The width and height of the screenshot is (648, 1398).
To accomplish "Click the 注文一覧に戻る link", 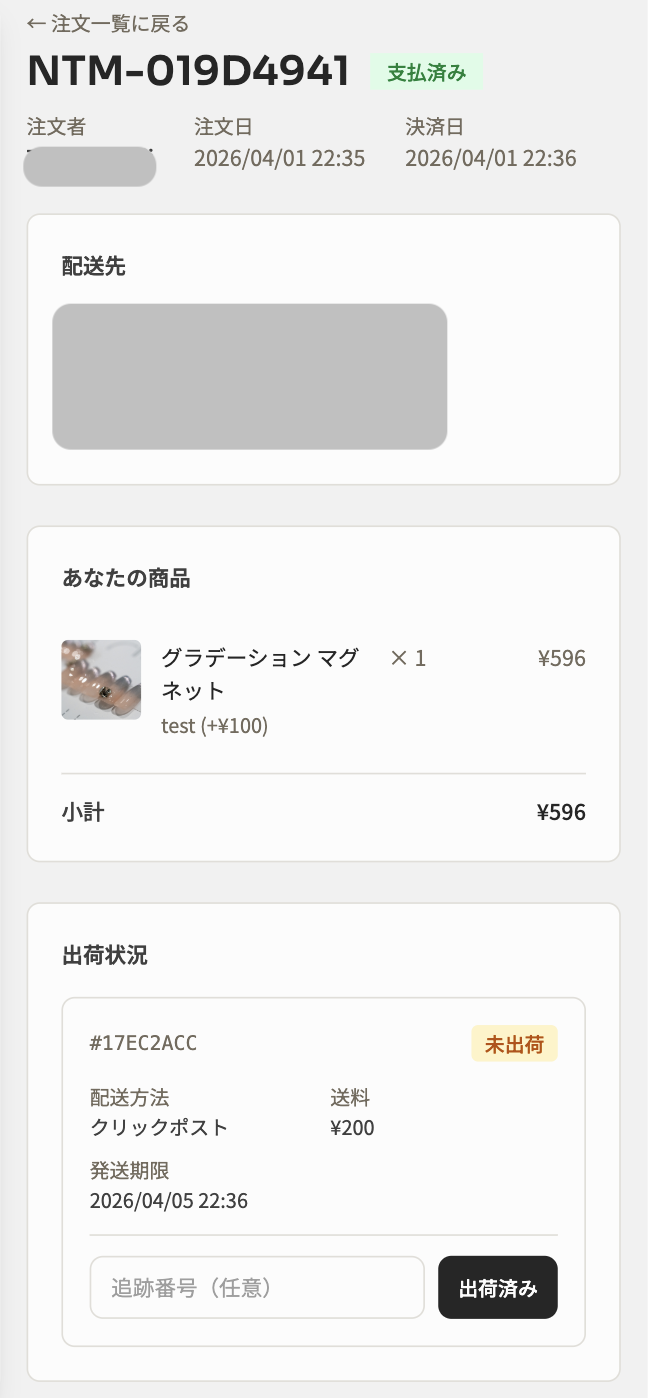I will (113, 22).
